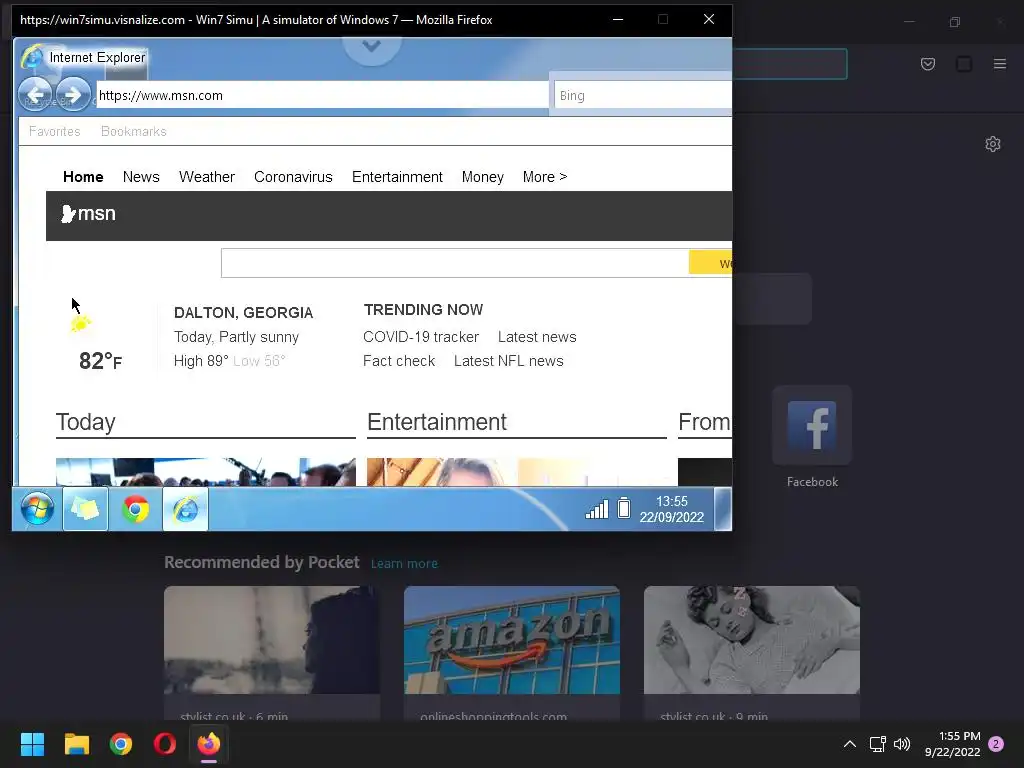Launch Chrome from the simulated Win7 taskbar
Screen dimensions: 1024x768
pyautogui.click(x=135, y=509)
